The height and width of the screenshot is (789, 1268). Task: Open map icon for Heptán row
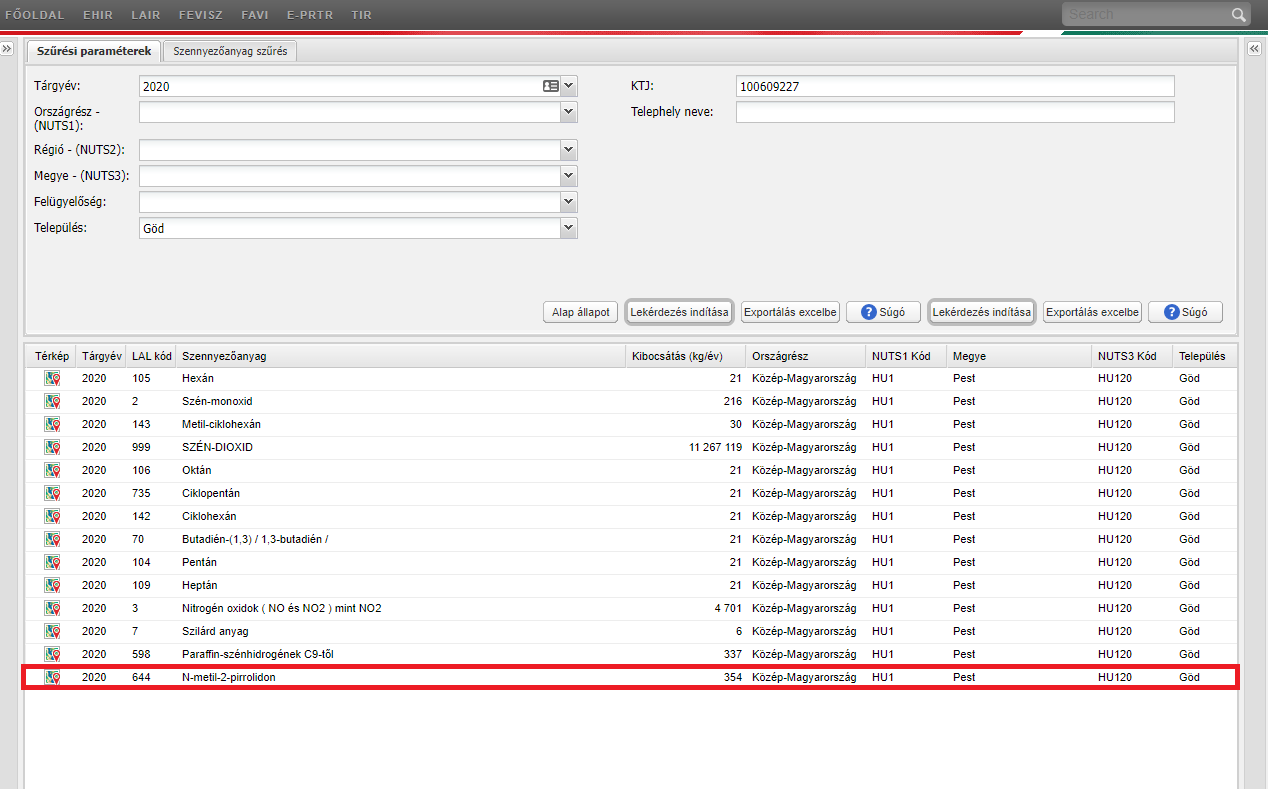click(53, 586)
